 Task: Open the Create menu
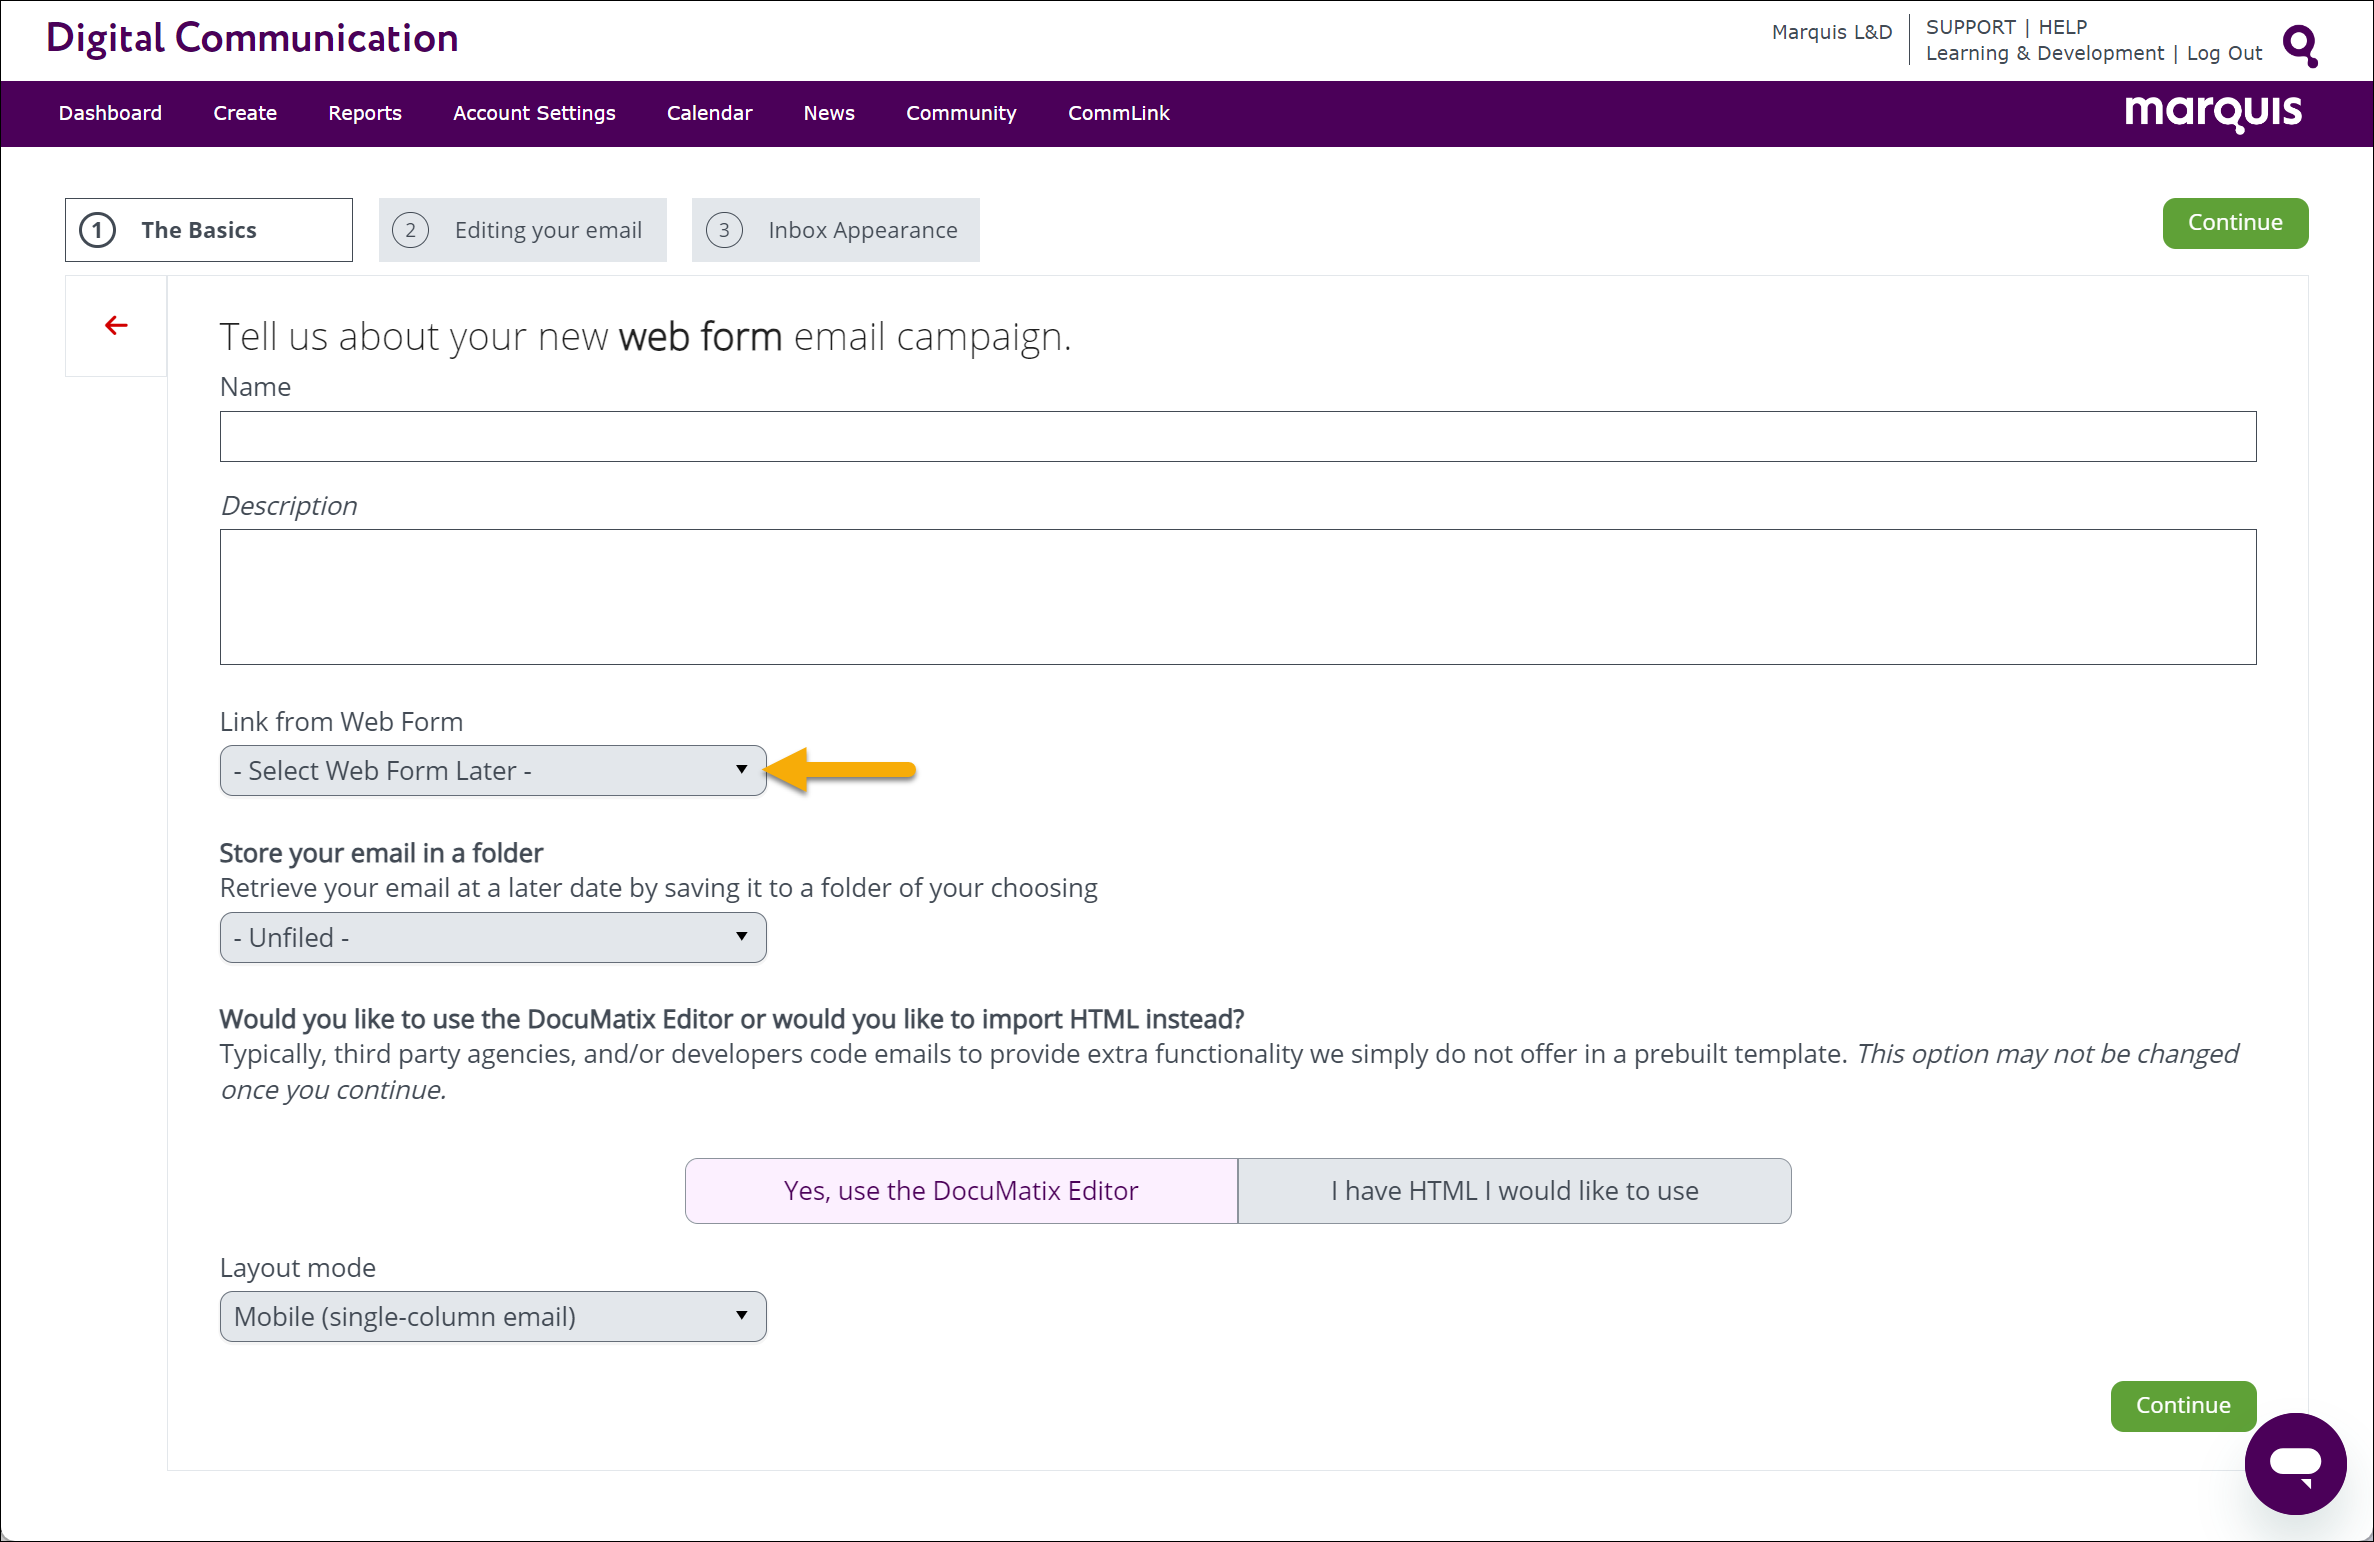pyautogui.click(x=245, y=113)
